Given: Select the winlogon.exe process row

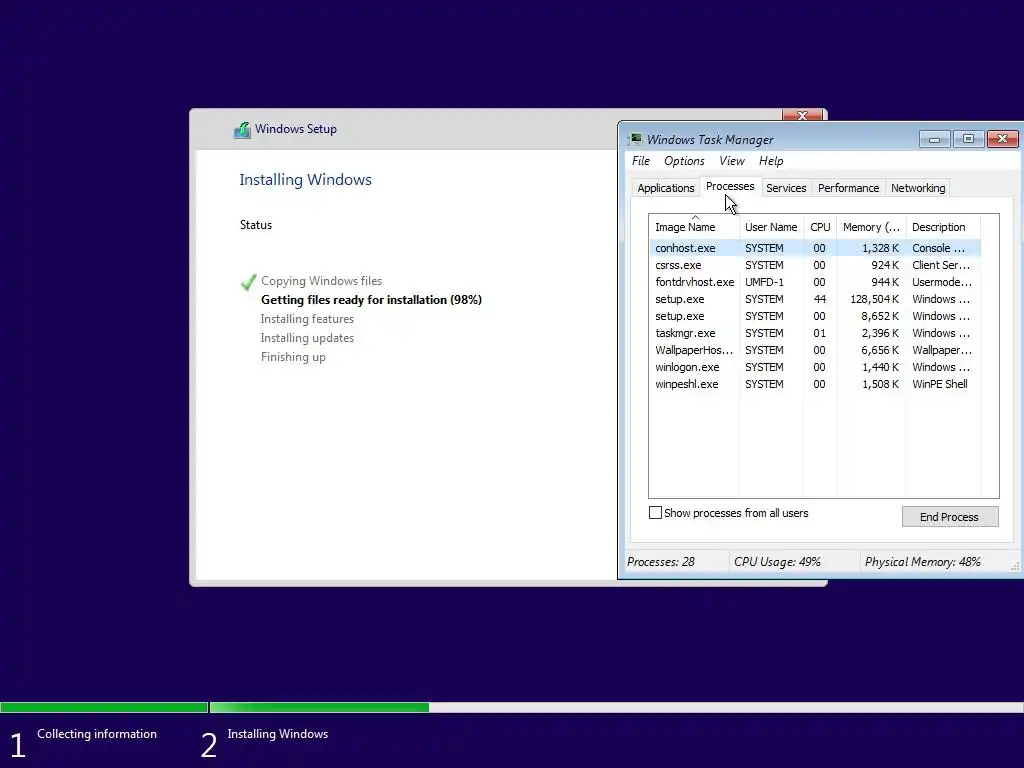Looking at the screenshot, I should click(x=815, y=367).
